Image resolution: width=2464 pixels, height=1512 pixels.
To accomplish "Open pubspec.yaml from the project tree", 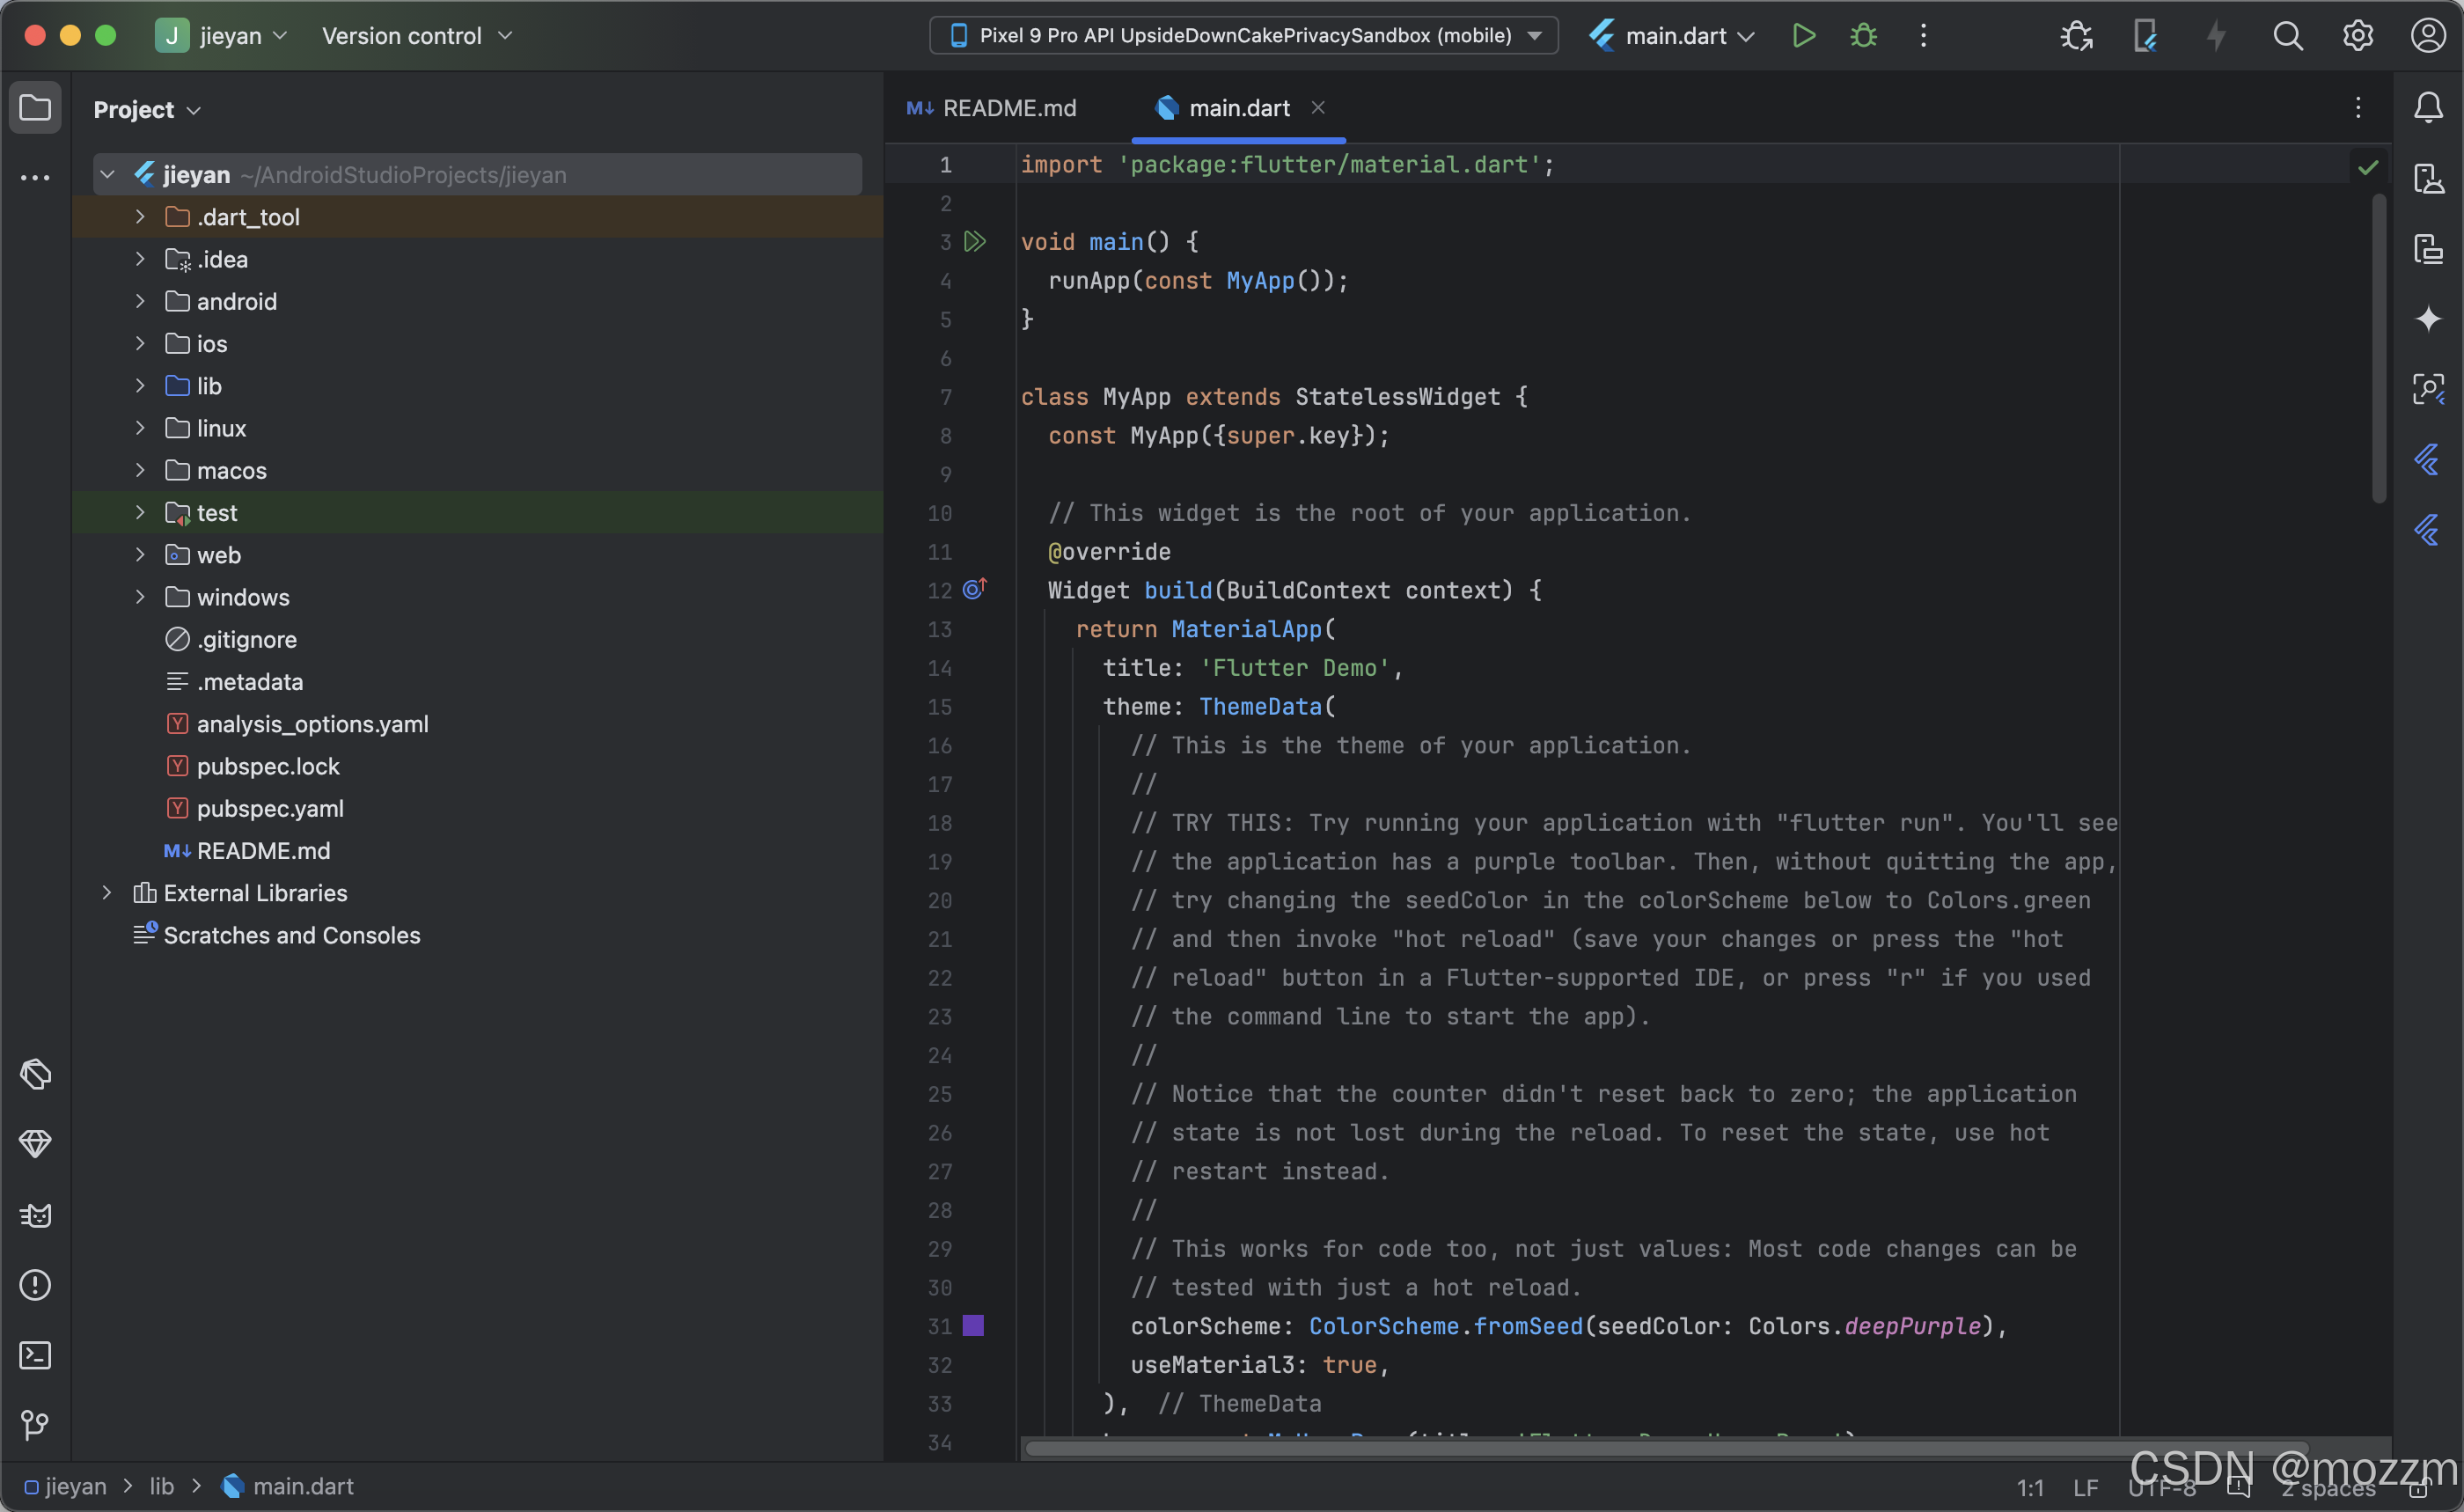I will pos(270,808).
